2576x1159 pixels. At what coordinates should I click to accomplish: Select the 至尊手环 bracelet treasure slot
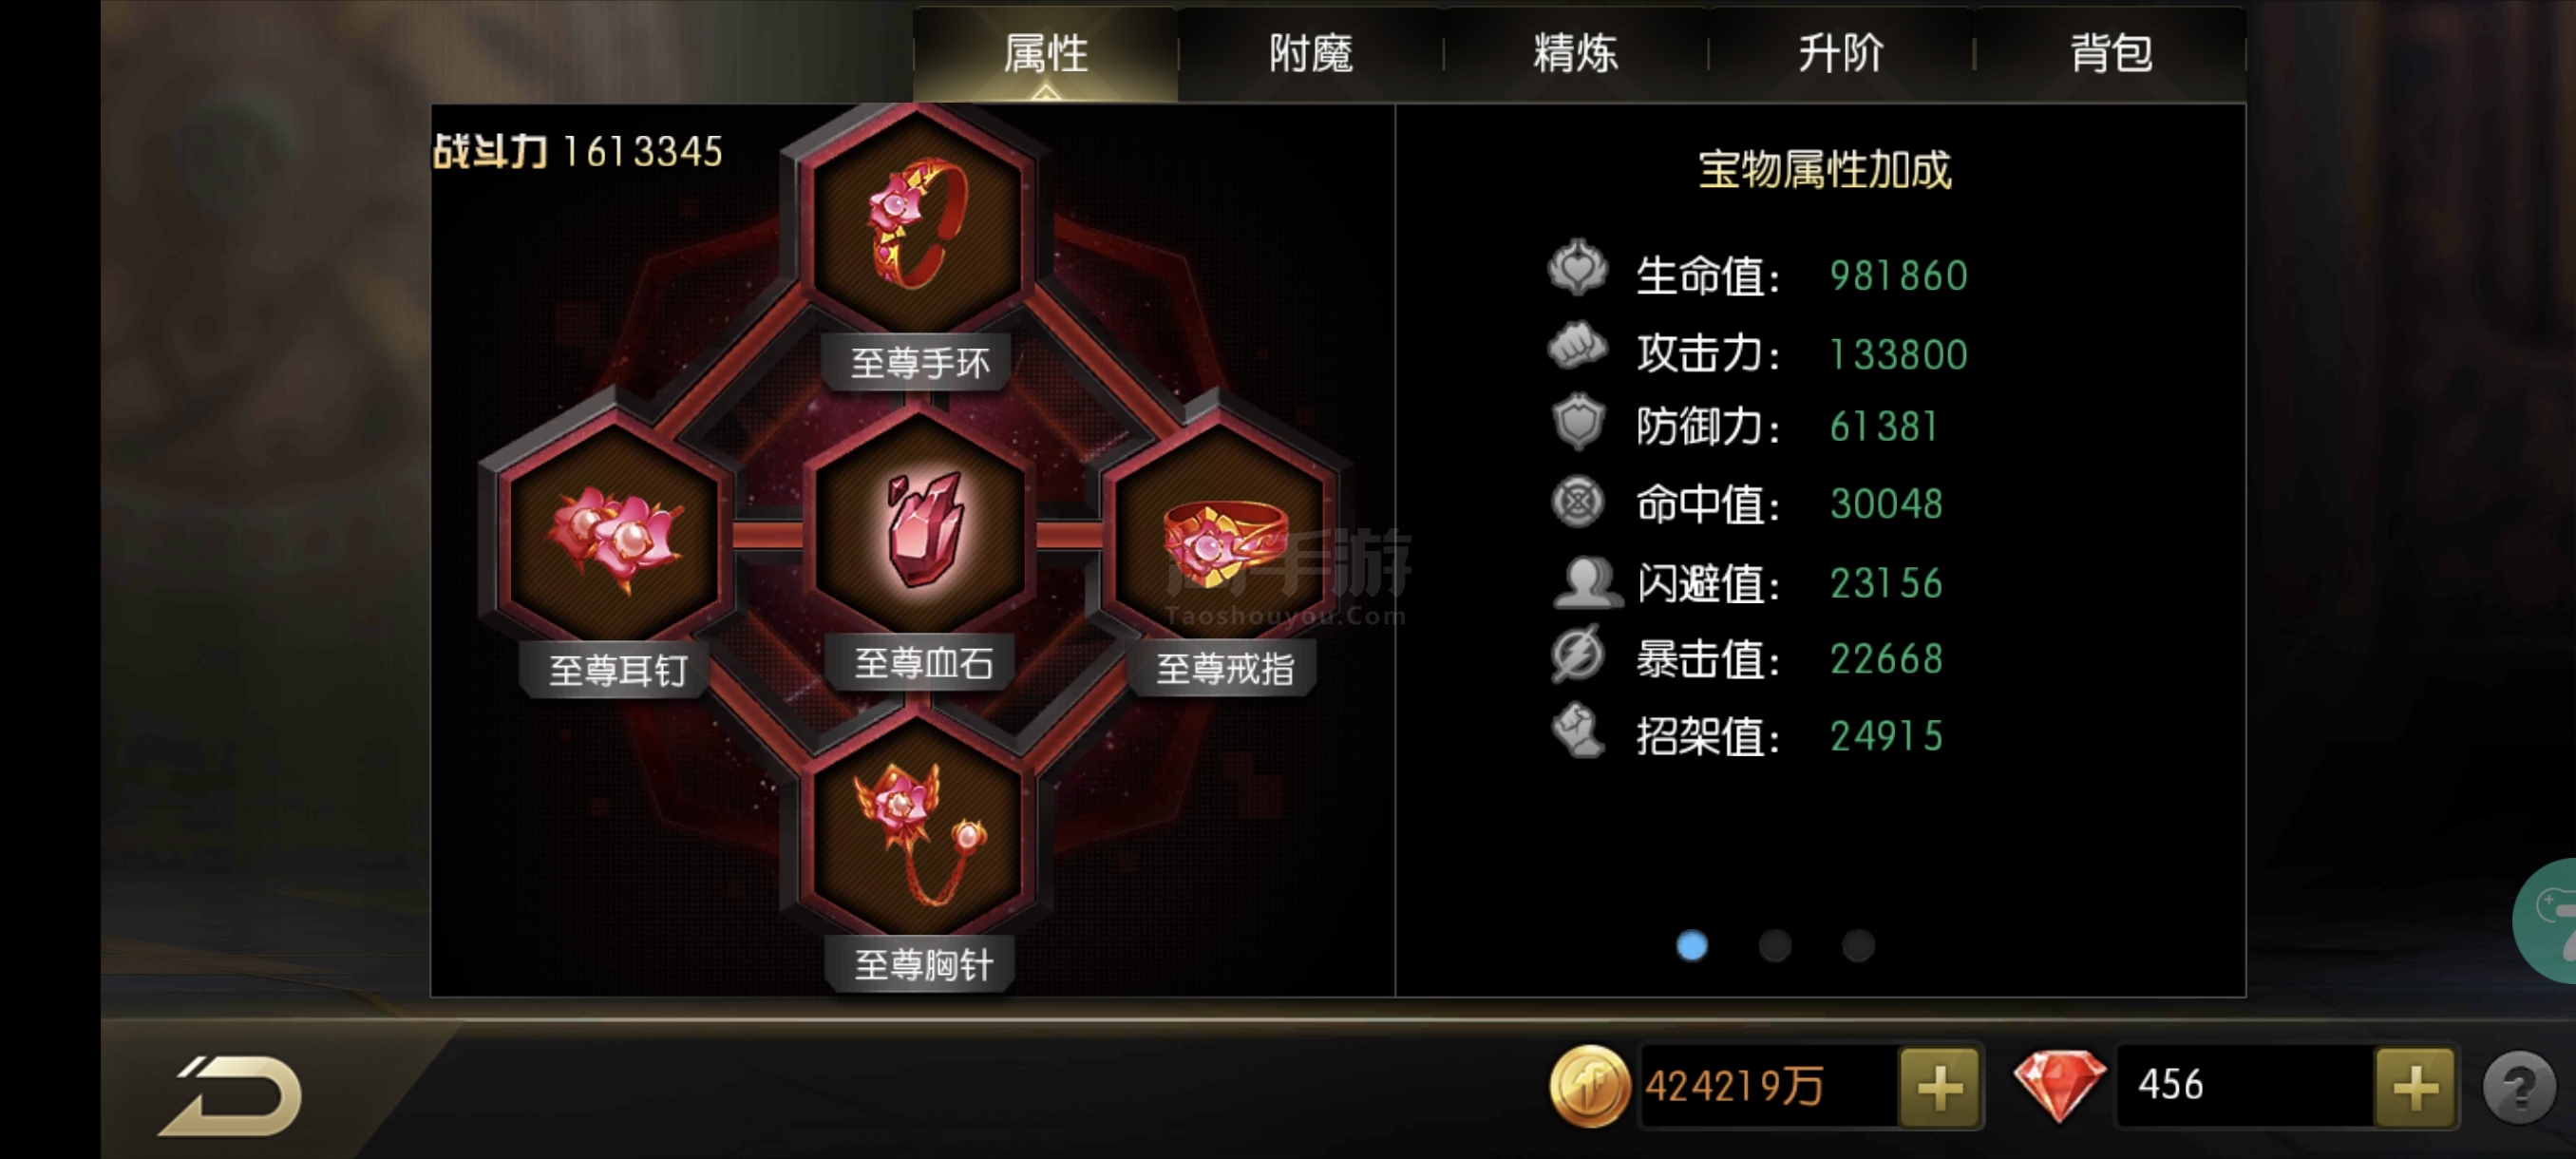[x=918, y=223]
